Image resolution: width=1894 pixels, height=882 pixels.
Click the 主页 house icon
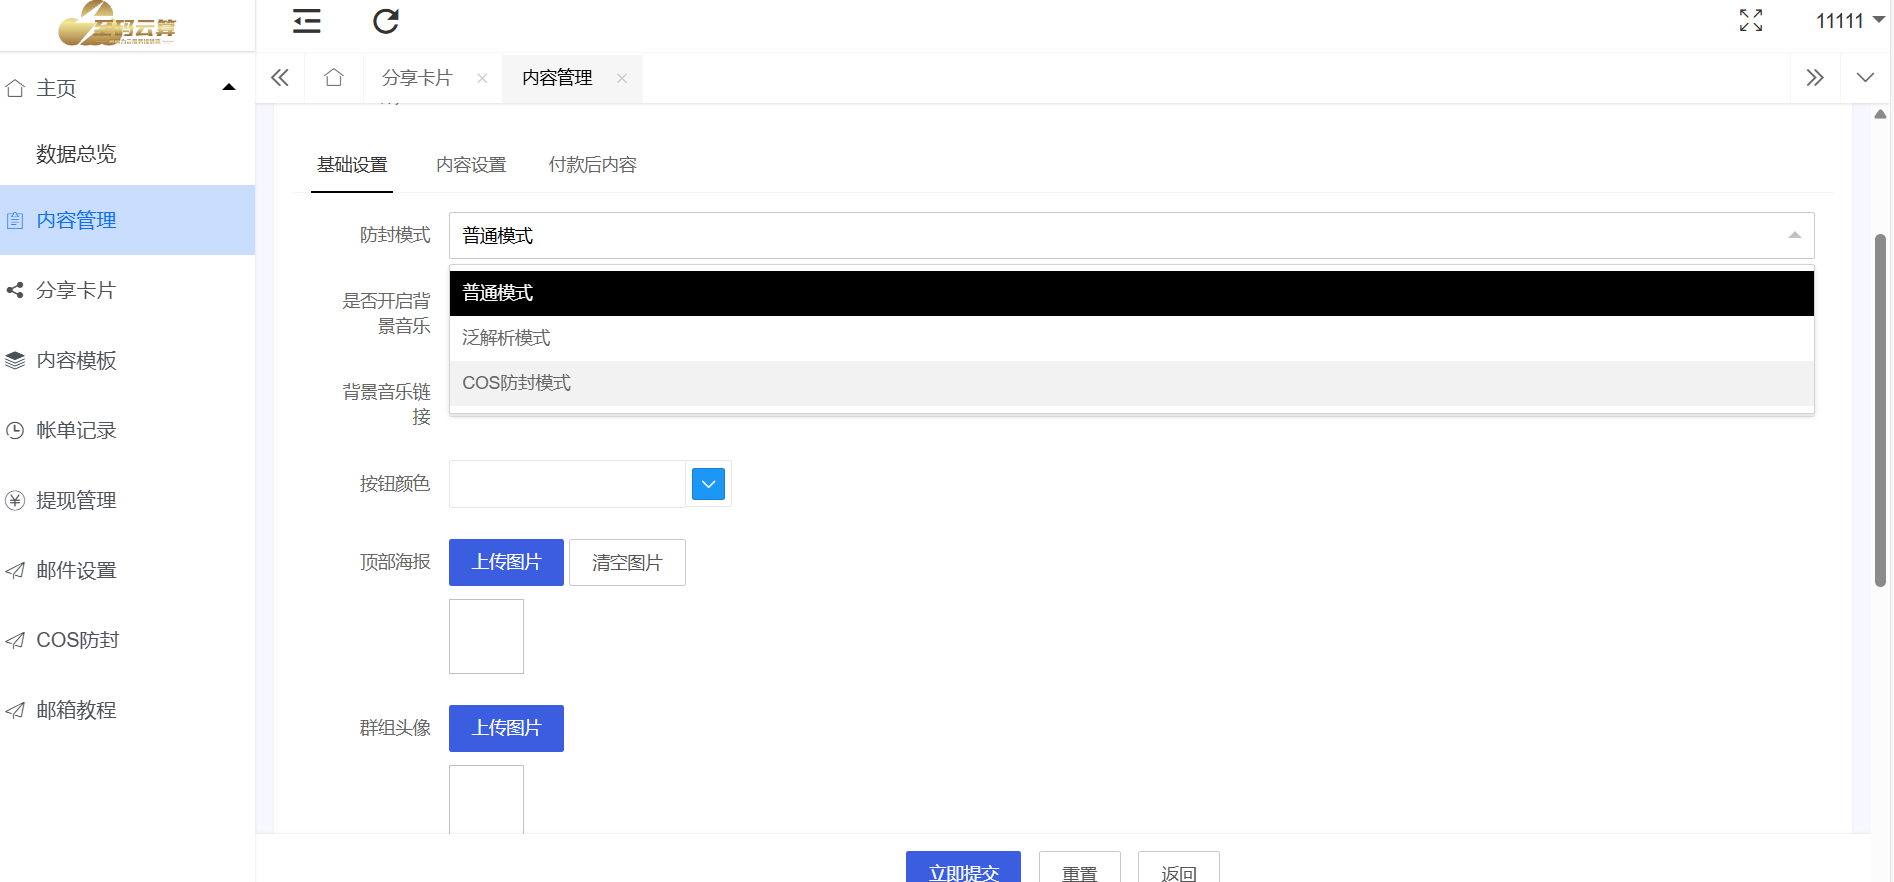15,88
